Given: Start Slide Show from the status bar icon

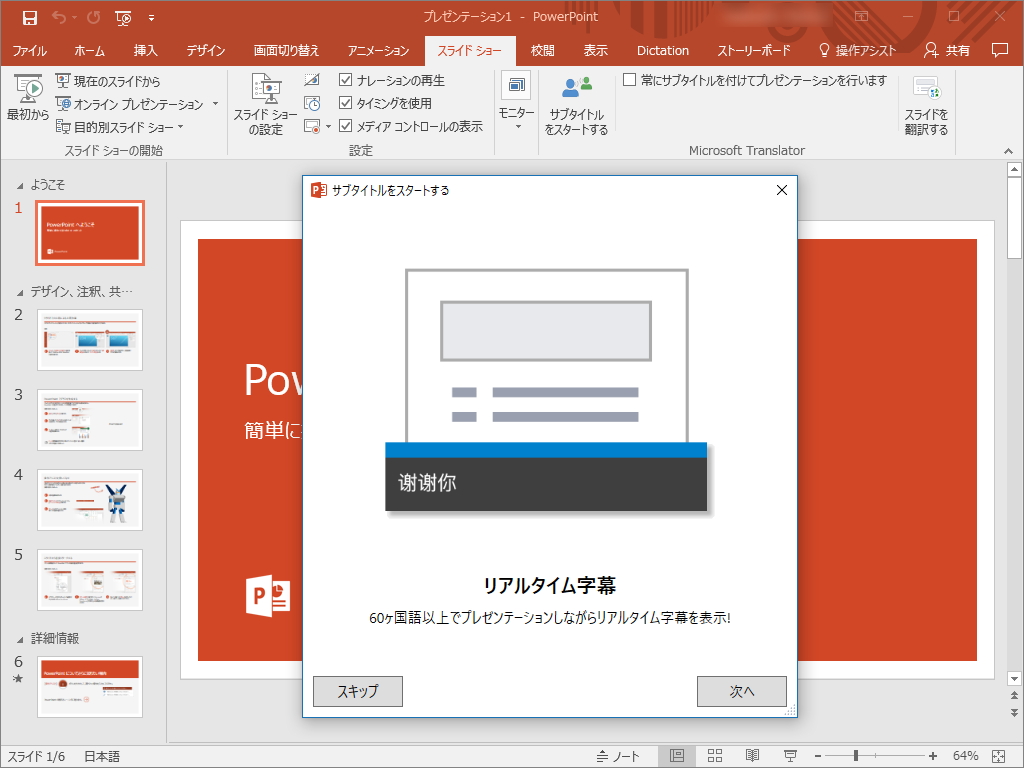Looking at the screenshot, I should tap(790, 756).
